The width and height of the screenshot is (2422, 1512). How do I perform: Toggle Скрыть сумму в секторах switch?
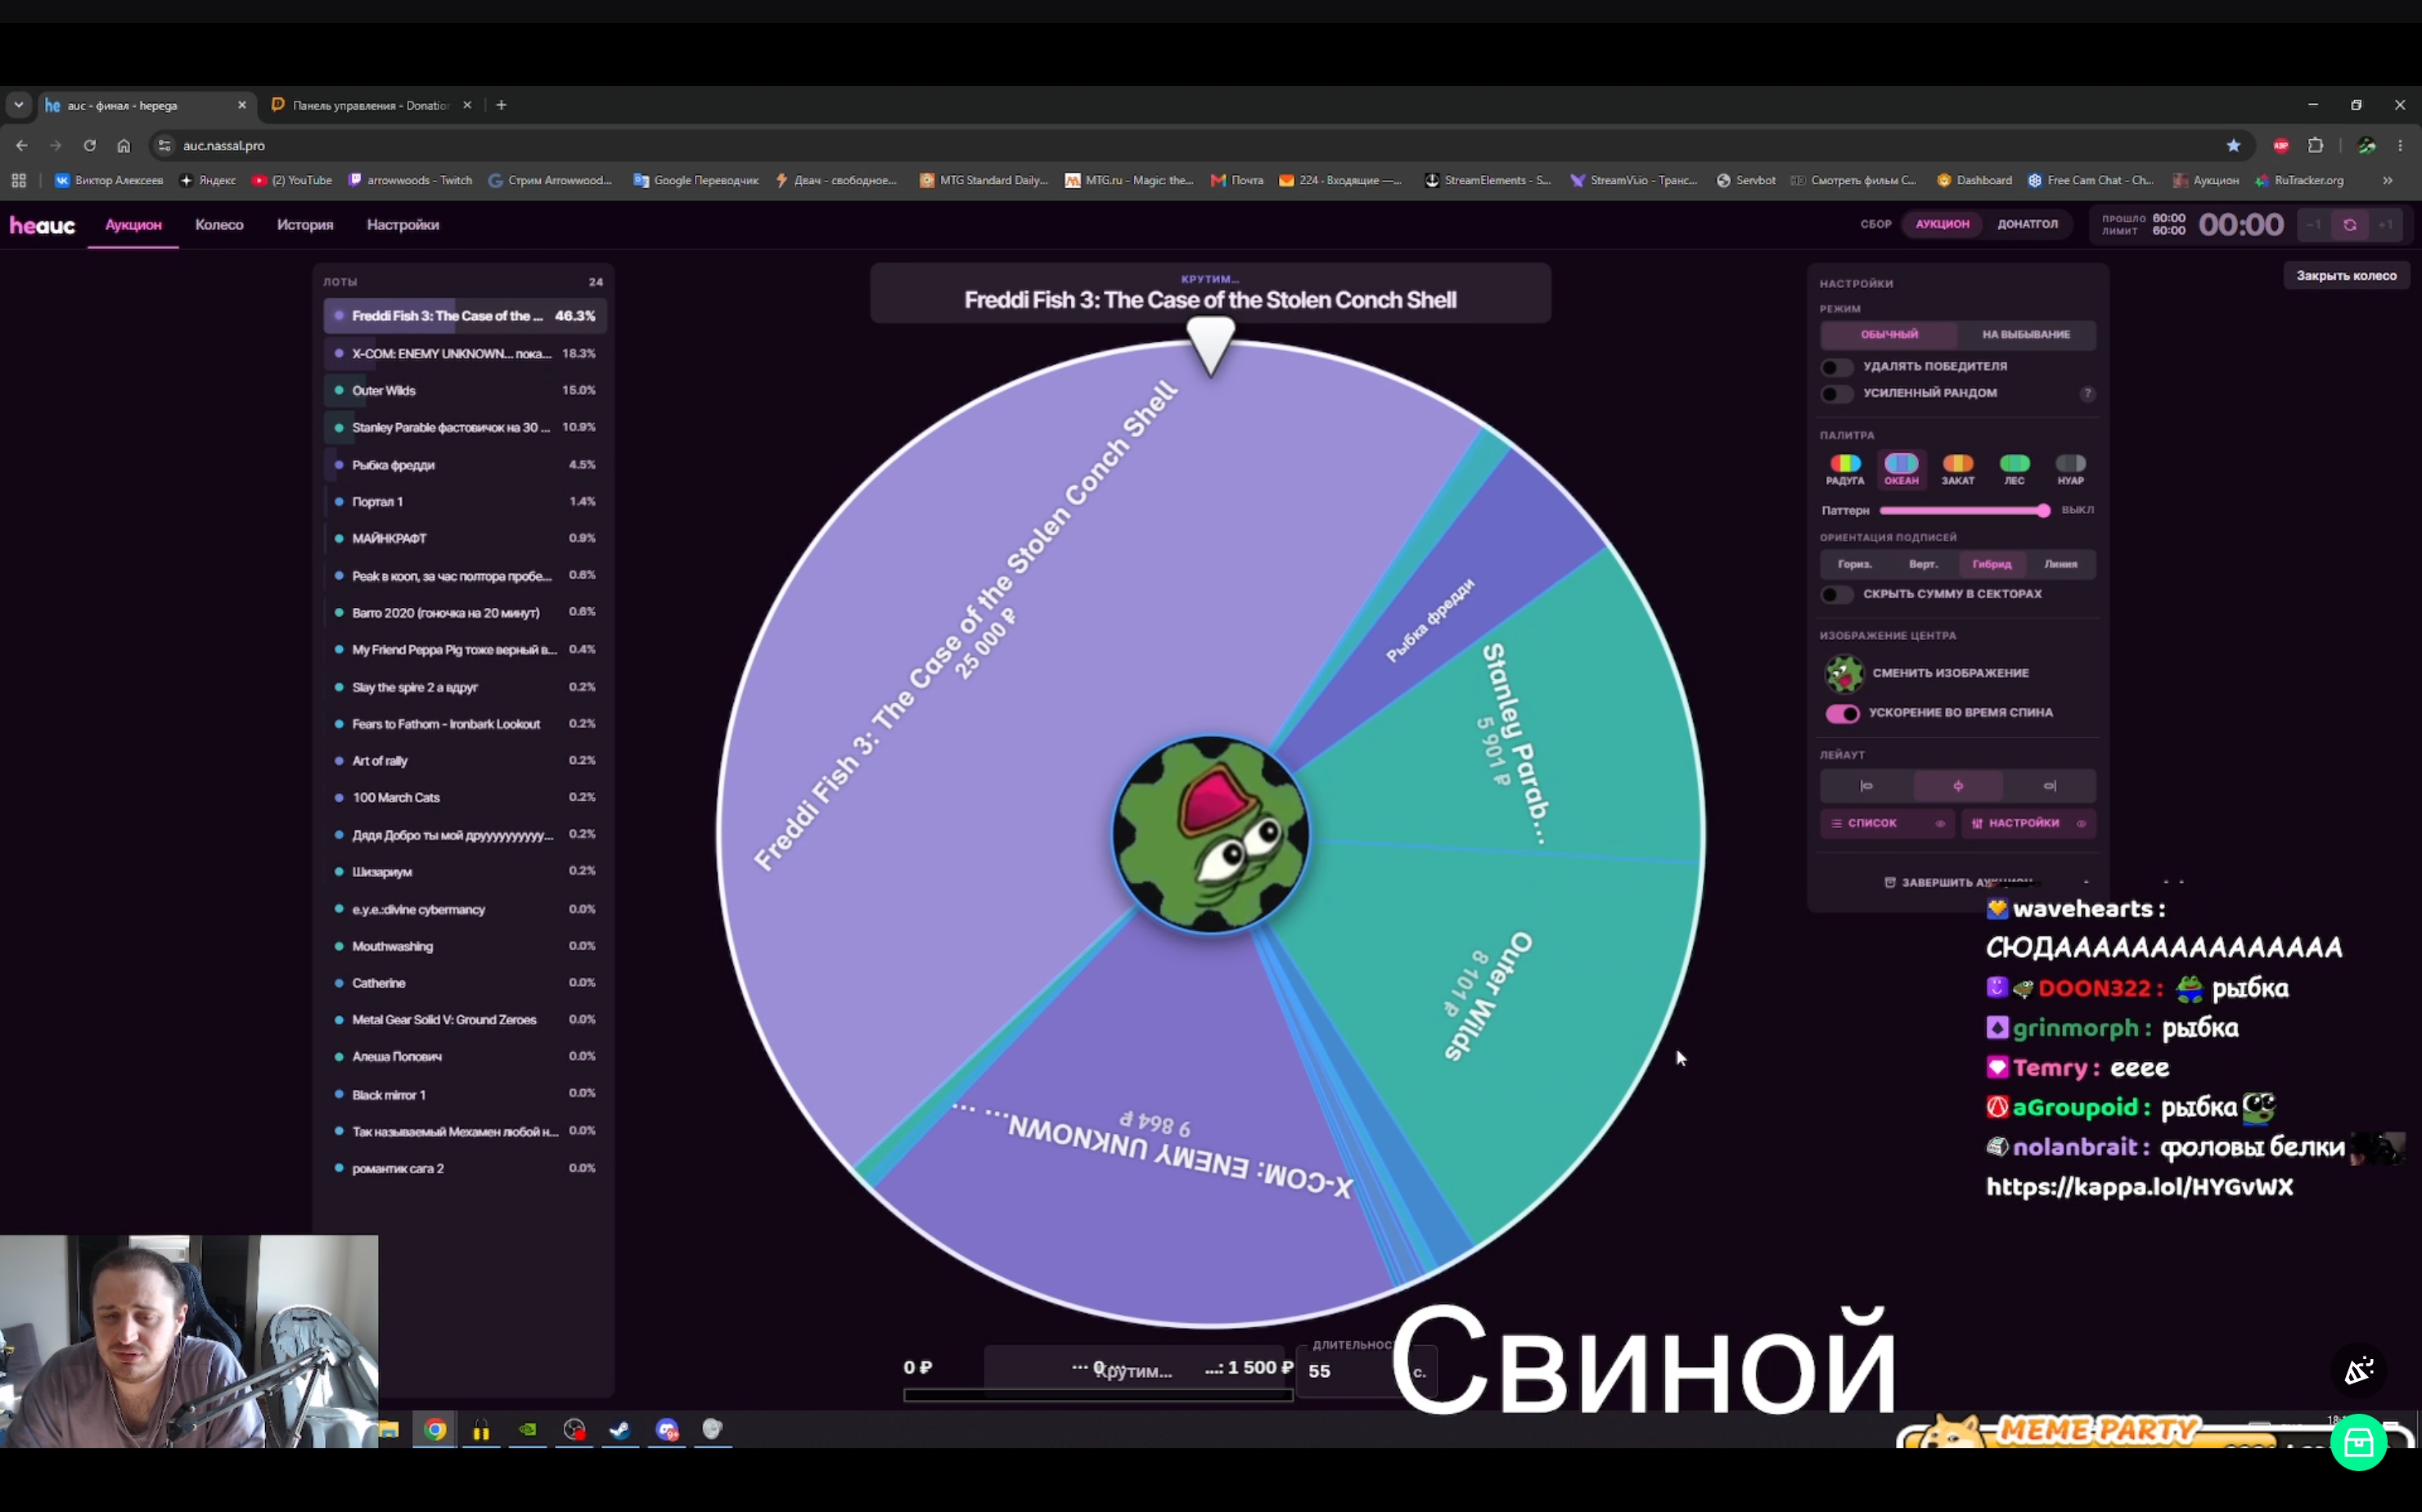pyautogui.click(x=1837, y=595)
